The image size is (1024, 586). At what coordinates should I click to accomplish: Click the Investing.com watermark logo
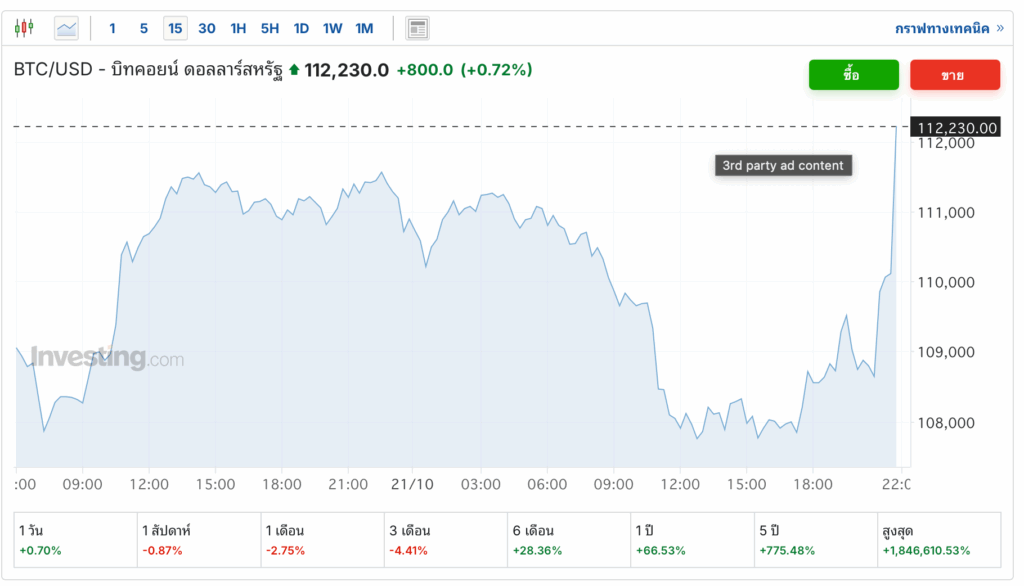[107, 357]
